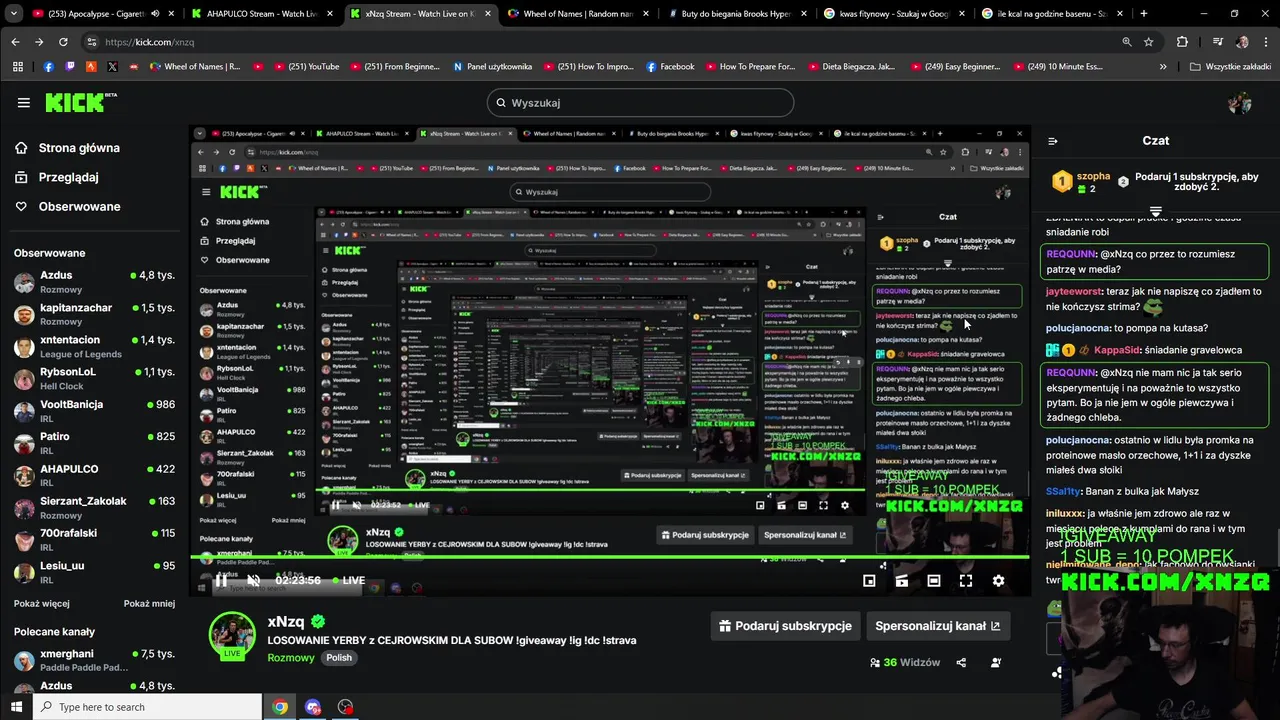The width and height of the screenshot is (1280, 720).
Task: Click the KICK logo
Action: pos(81,102)
